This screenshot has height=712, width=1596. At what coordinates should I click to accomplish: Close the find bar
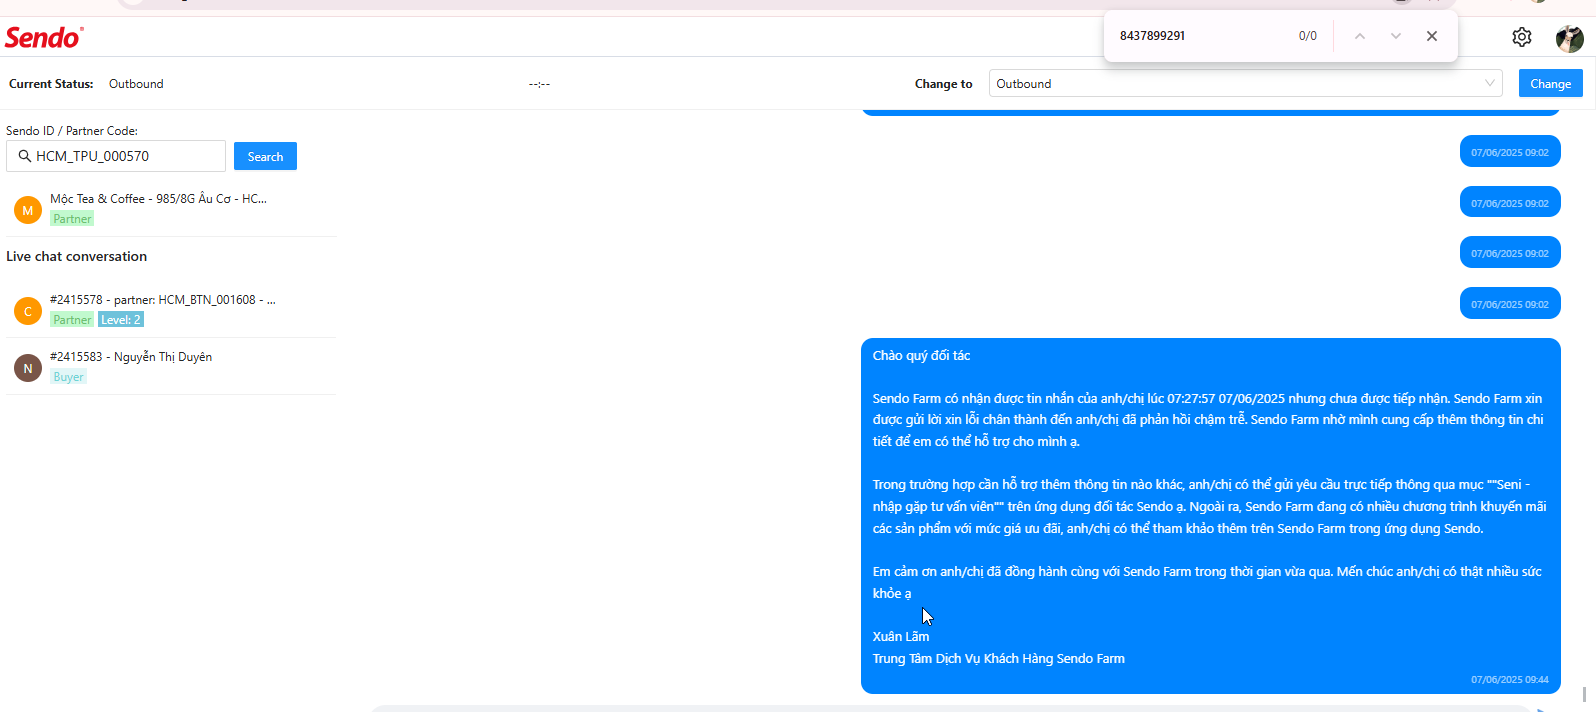tap(1431, 36)
